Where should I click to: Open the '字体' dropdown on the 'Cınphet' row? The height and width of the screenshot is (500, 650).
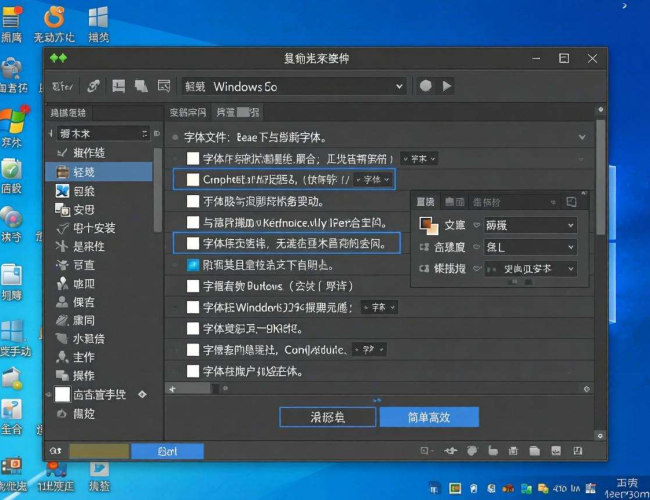[373, 180]
